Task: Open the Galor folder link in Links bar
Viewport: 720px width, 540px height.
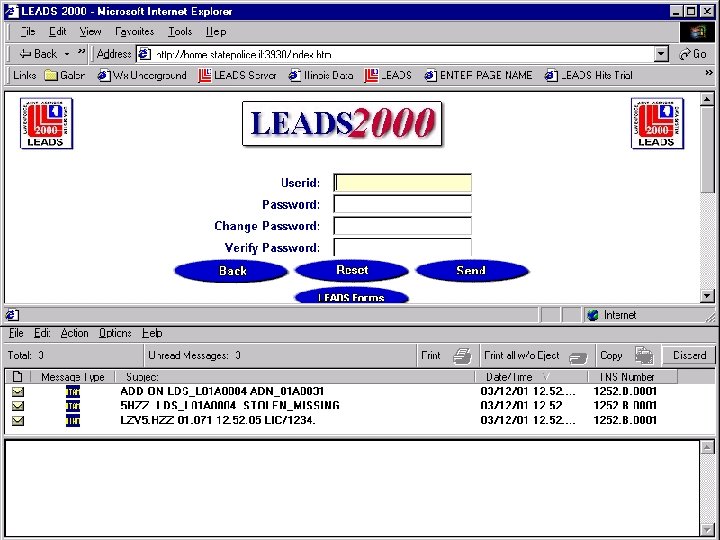Action: pos(65,75)
